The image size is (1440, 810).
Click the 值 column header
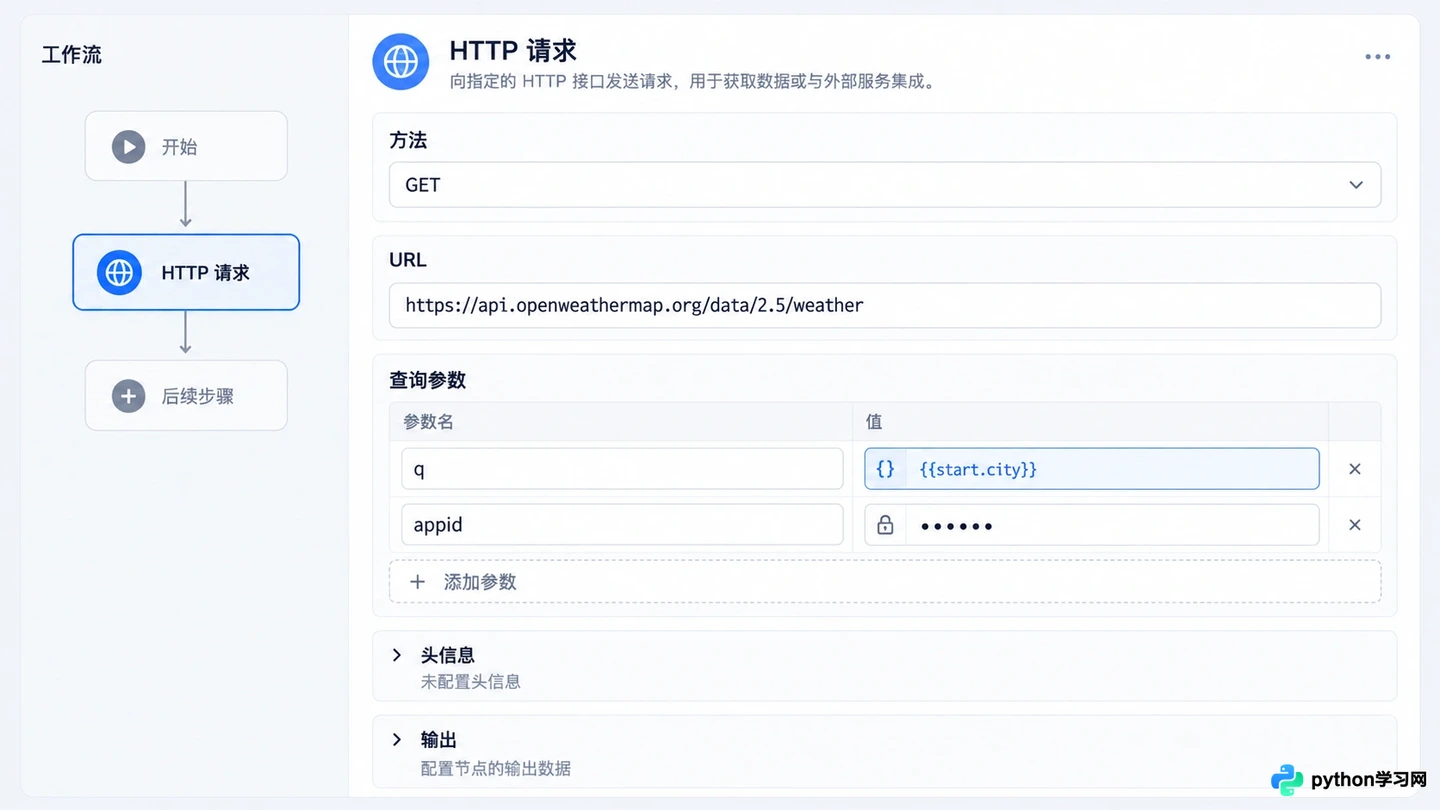(874, 422)
